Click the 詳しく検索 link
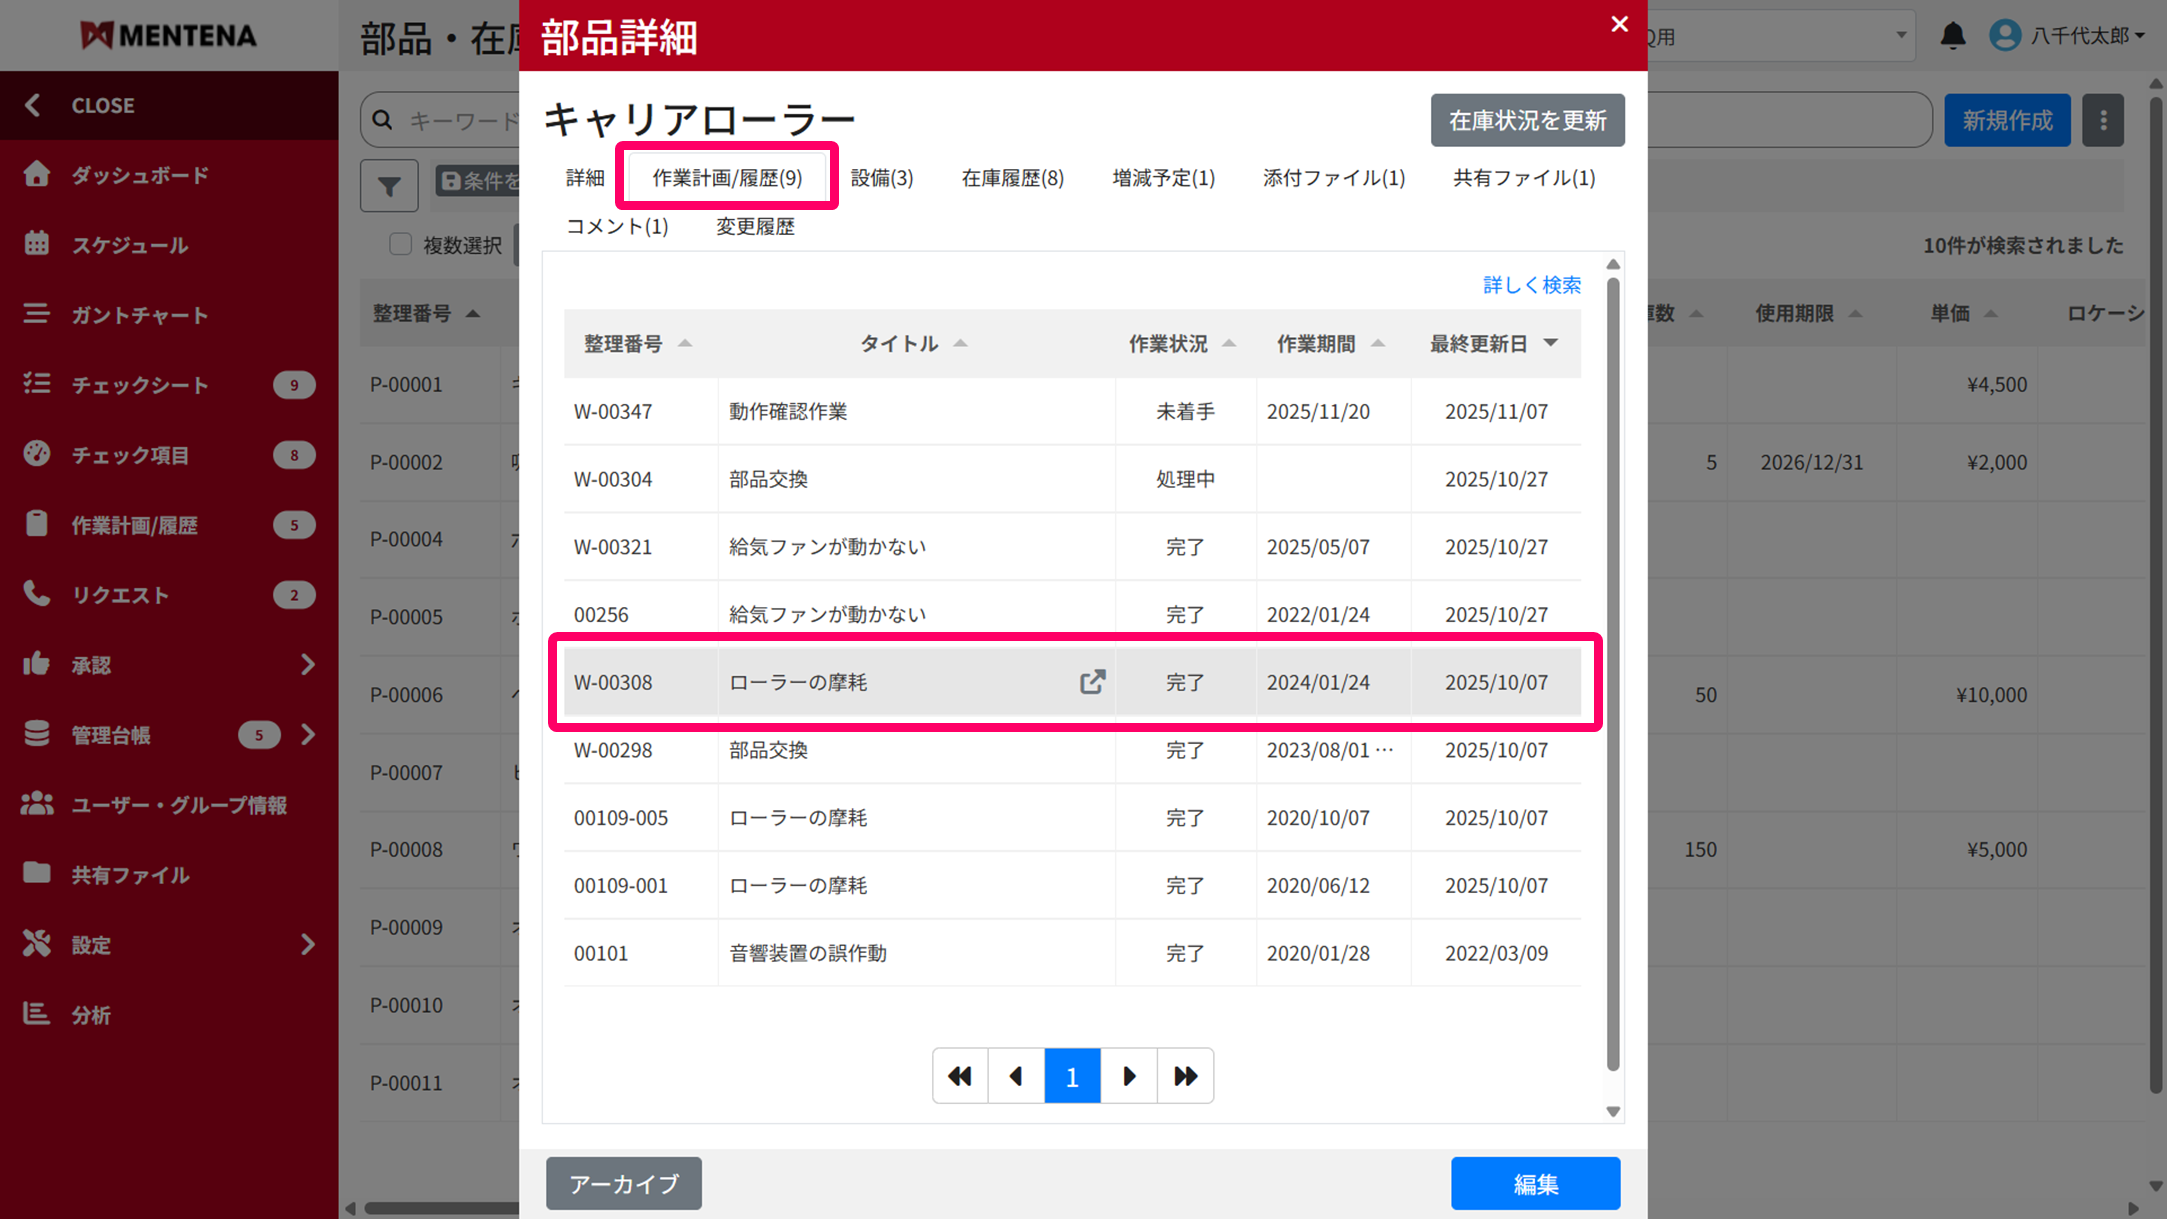Viewport: 2167px width, 1219px height. tap(1531, 285)
